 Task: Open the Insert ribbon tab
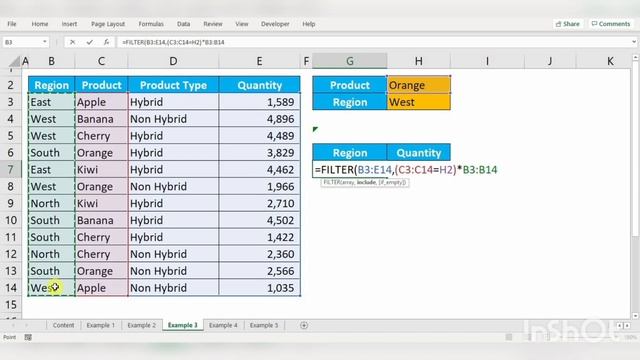point(69,24)
